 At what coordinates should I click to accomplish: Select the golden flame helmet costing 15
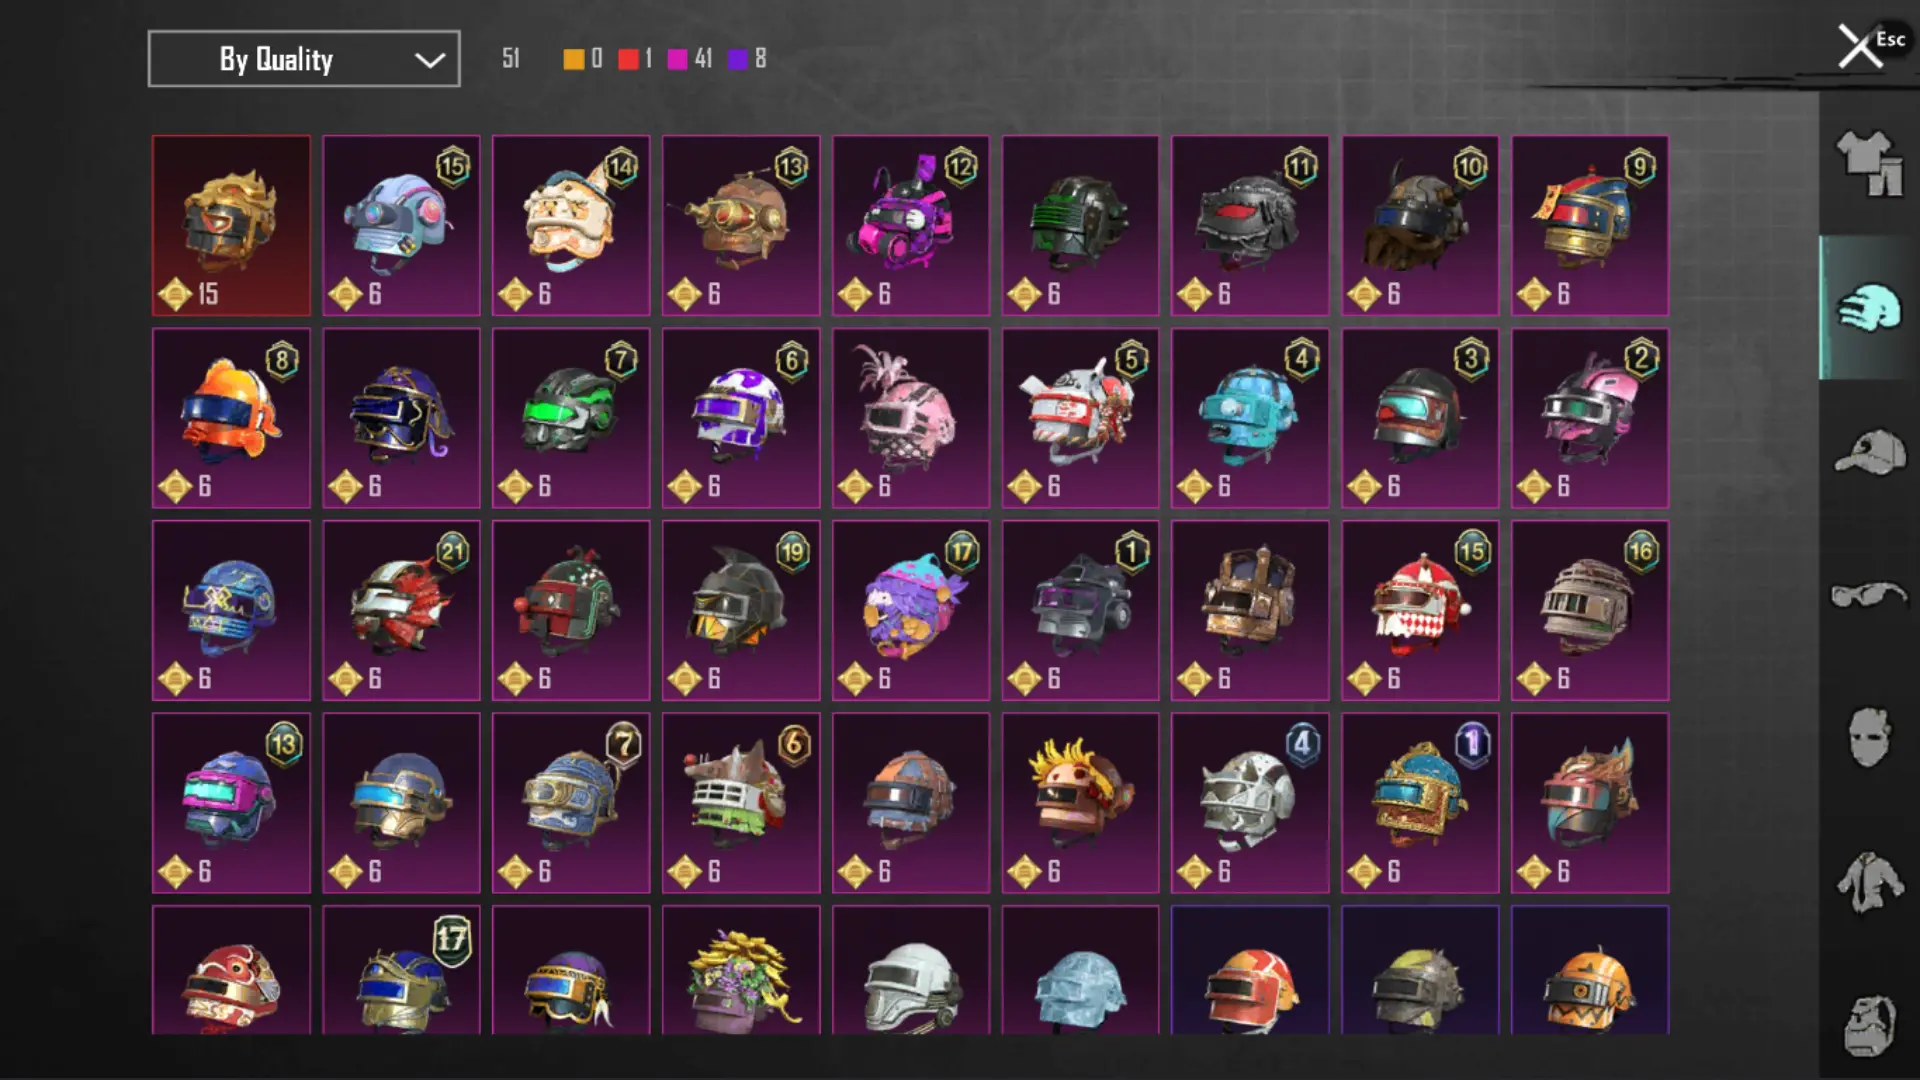pyautogui.click(x=231, y=226)
